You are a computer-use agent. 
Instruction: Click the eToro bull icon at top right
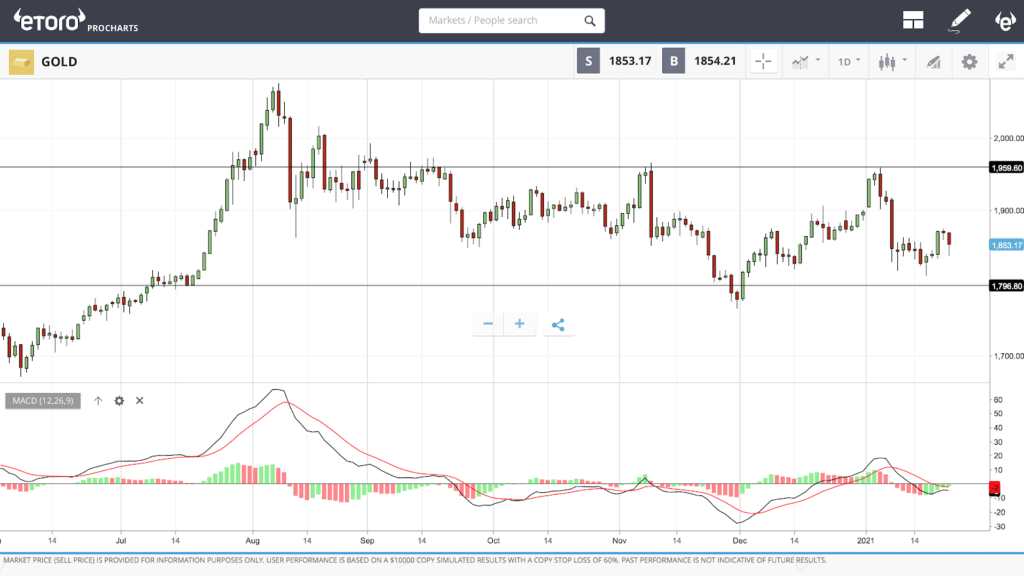click(1005, 21)
